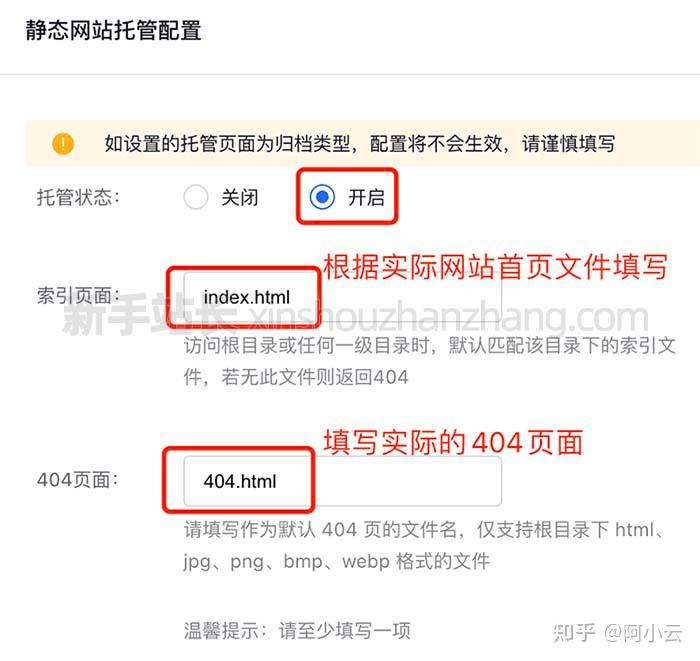This screenshot has height=661, width=700.
Task: Click the help text 请填写作为默认 404 页的文件名
Action: pos(423,530)
